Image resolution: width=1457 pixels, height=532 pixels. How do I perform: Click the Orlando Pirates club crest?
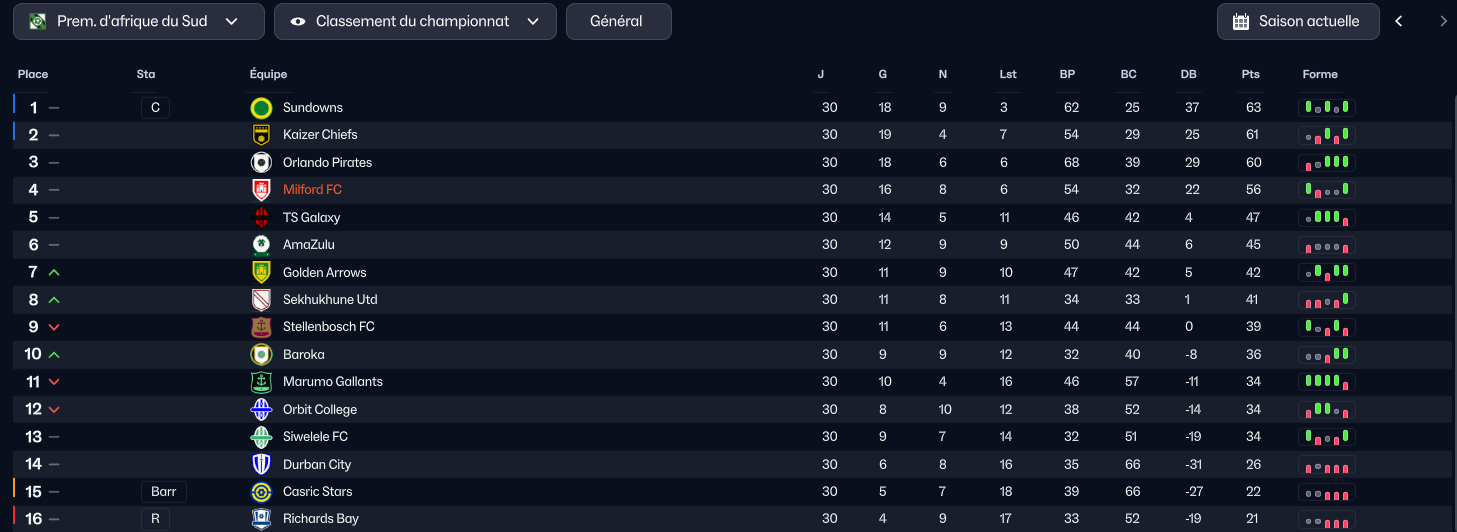(261, 162)
